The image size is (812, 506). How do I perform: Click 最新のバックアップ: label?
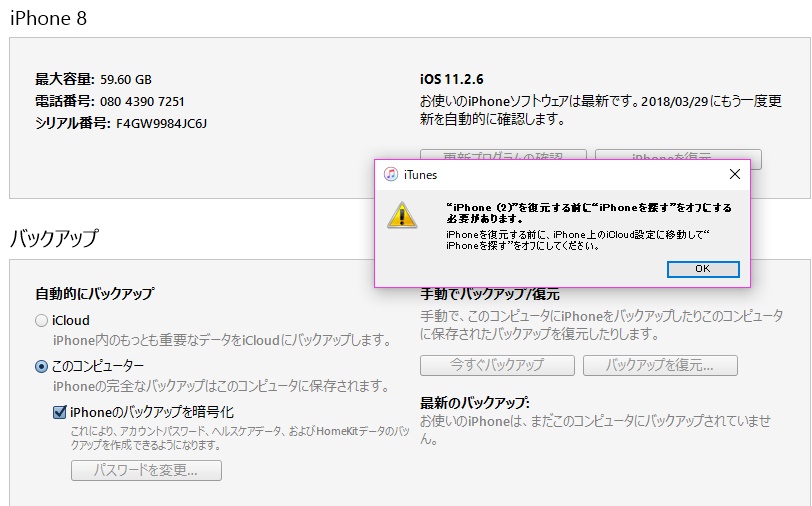[475, 402]
